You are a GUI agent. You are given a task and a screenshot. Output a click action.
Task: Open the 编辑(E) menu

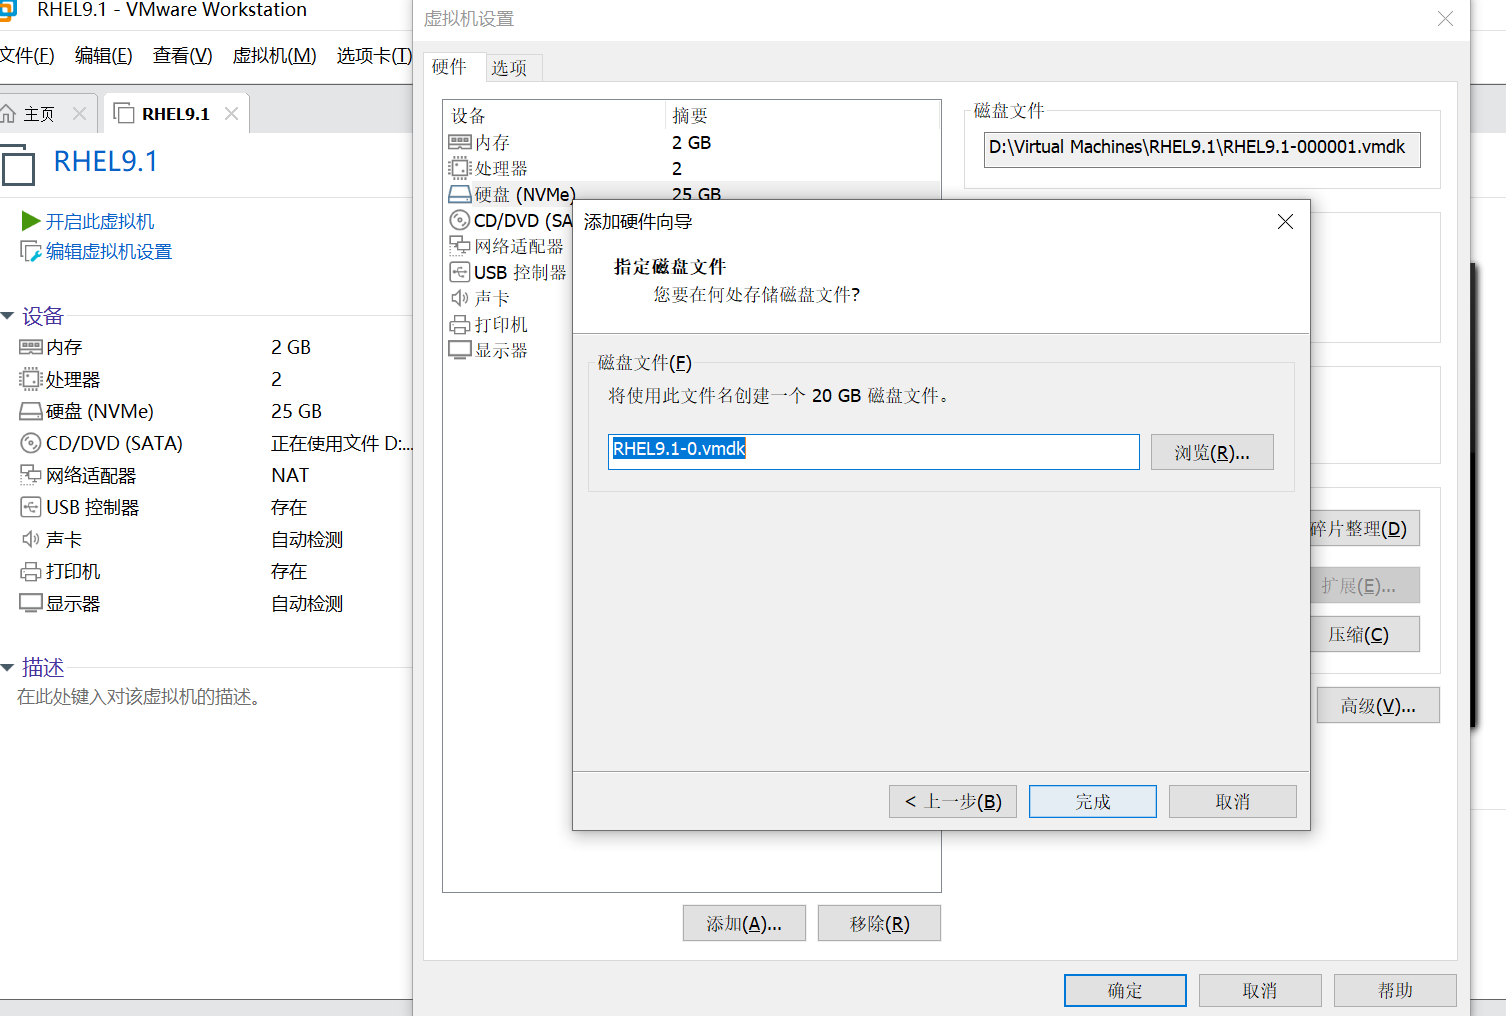coord(104,55)
